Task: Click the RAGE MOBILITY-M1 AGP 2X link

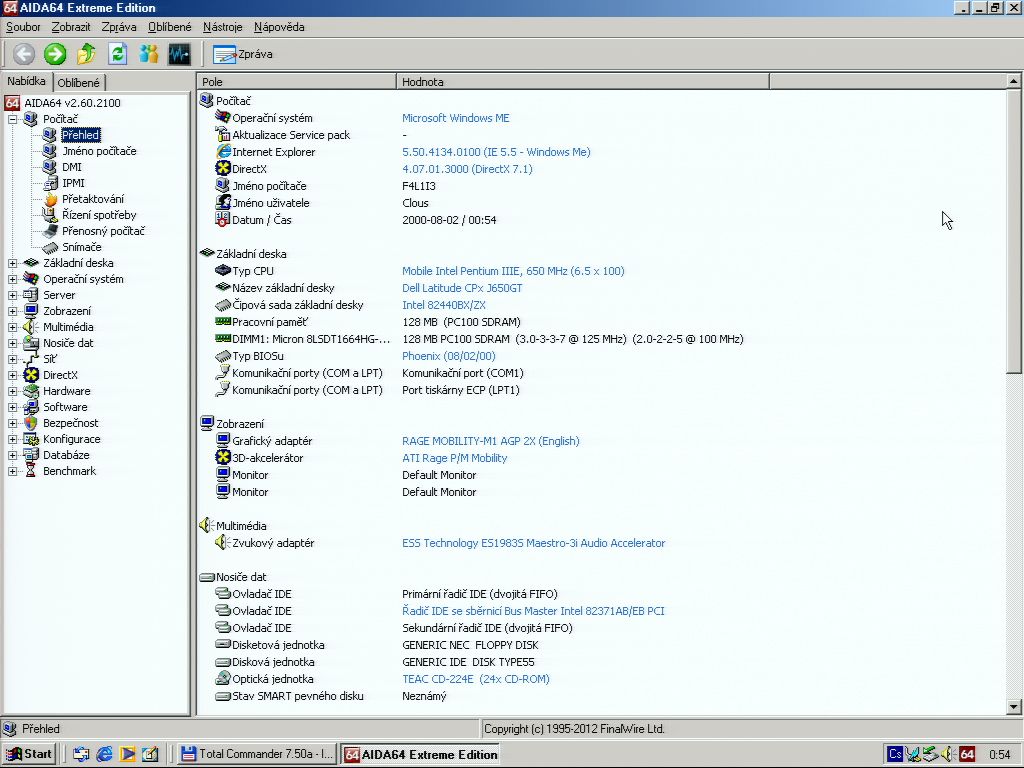Action: coord(491,441)
